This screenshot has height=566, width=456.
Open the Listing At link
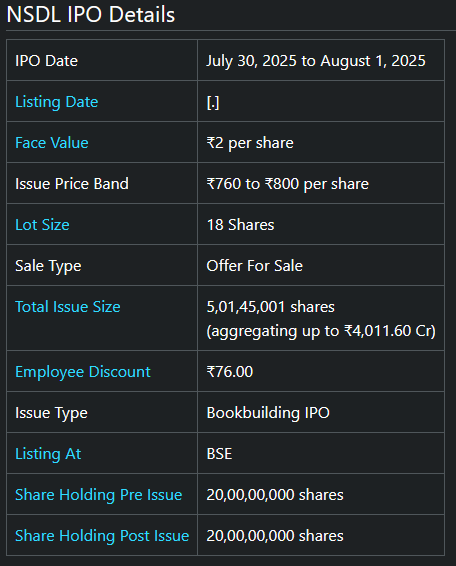[48, 454]
